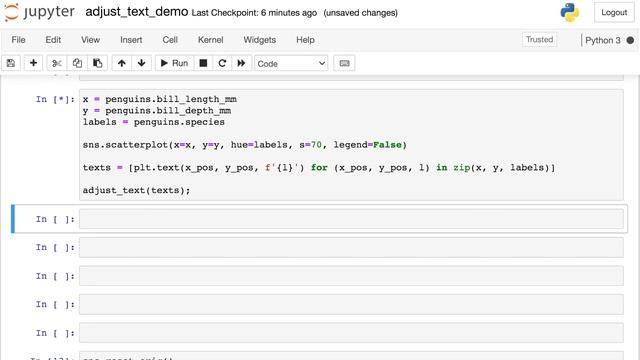Open the File menu
Screen dimensions: 640x360
tap(18, 40)
